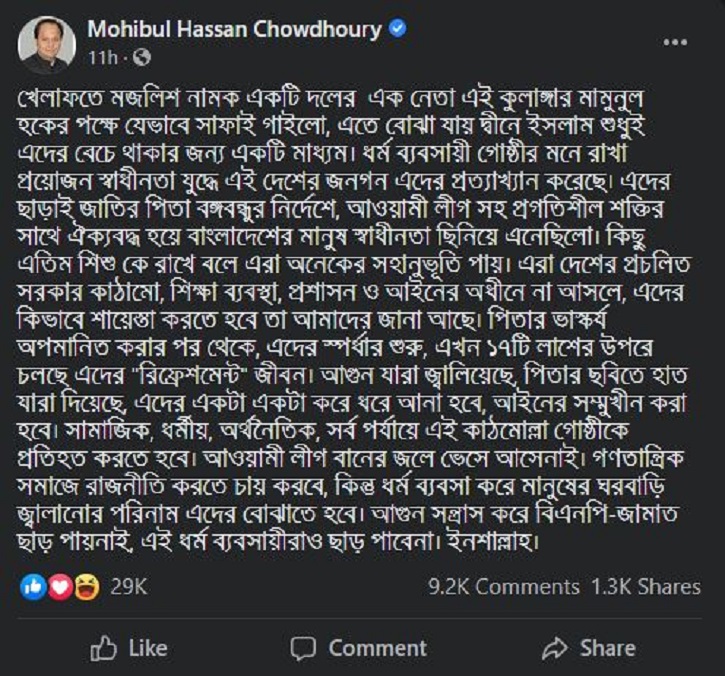The height and width of the screenshot is (676, 725).
Task: Open Mohibul Hassan Chowdhoury profile name link
Action: tap(235, 29)
